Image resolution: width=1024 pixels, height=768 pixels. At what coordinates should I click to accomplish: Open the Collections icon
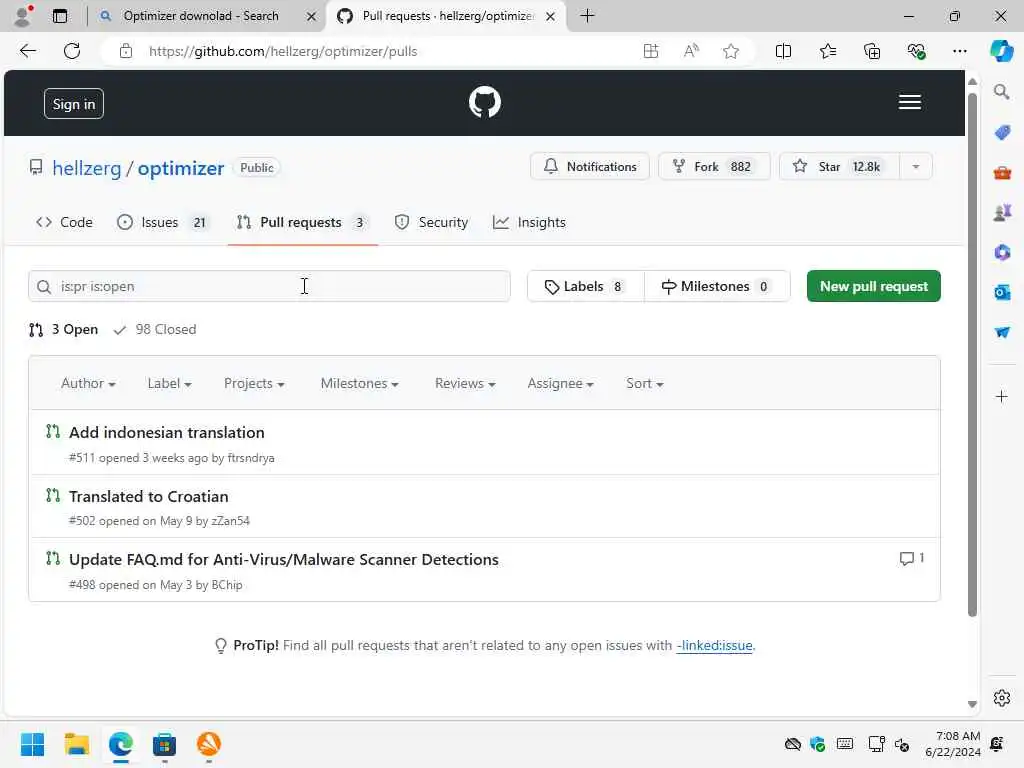point(872,51)
